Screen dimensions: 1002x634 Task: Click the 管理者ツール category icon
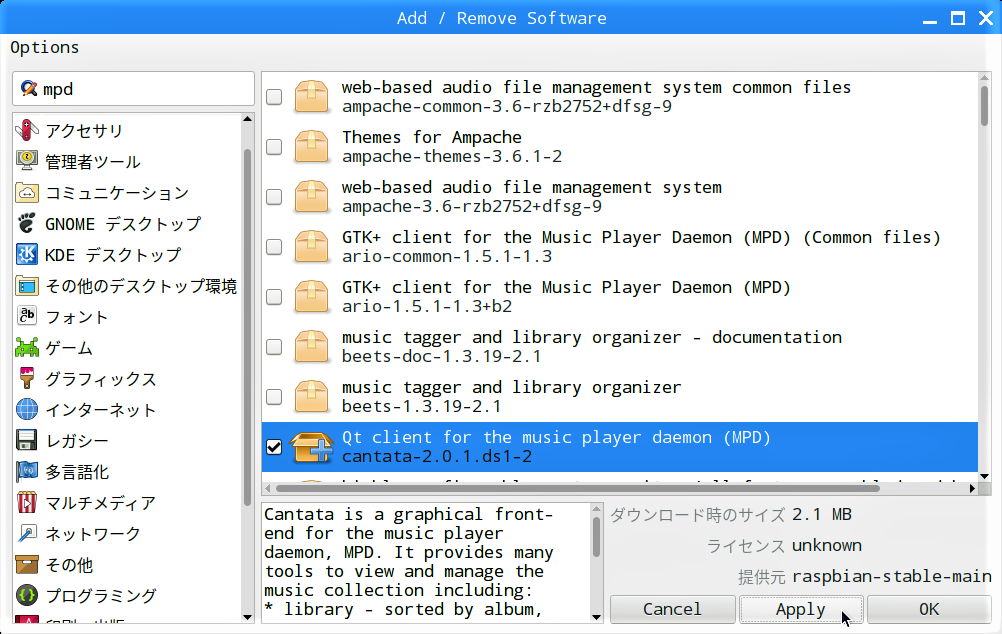click(x=26, y=161)
